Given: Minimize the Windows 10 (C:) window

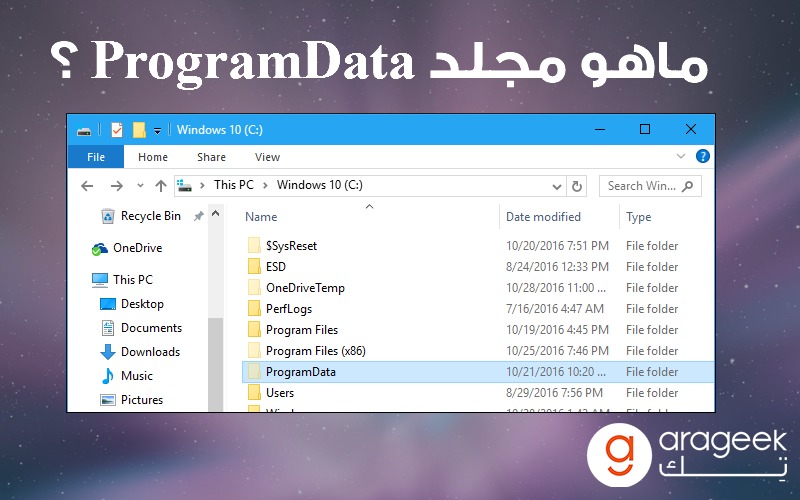Looking at the screenshot, I should coord(600,130).
